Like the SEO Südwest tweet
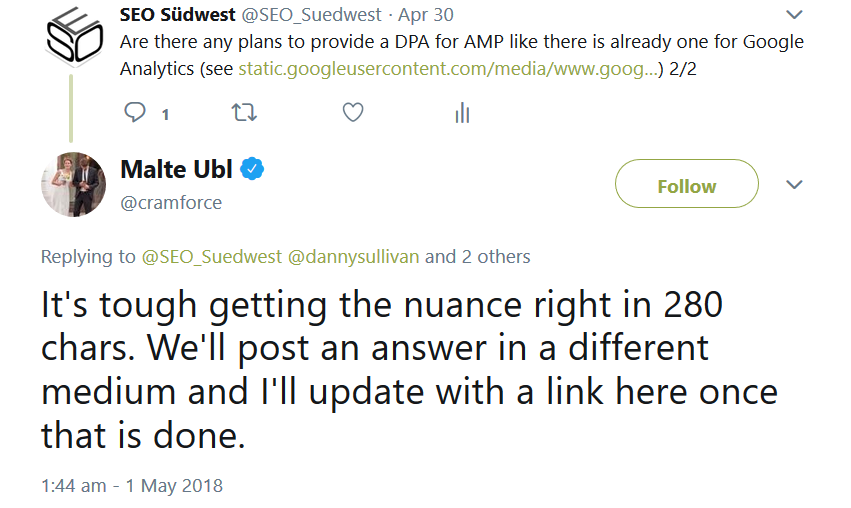 click(352, 113)
